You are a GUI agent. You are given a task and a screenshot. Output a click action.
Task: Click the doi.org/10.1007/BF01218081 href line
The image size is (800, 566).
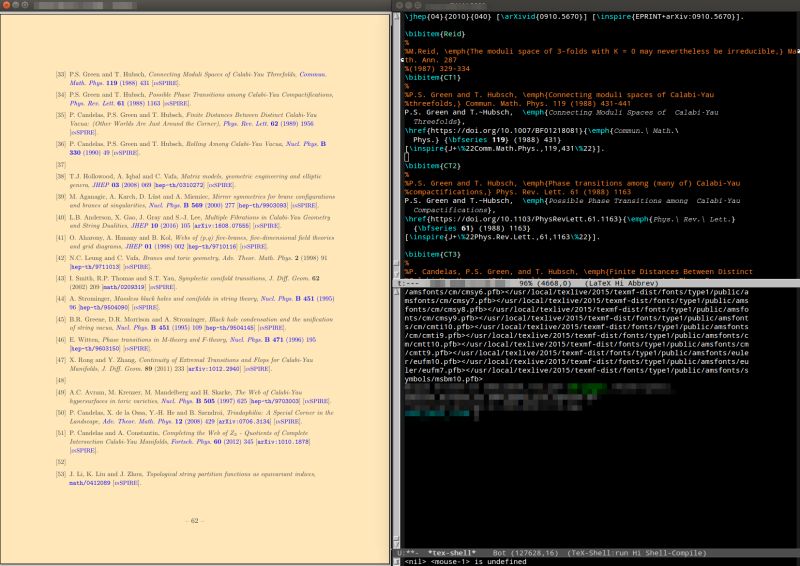coord(541,131)
